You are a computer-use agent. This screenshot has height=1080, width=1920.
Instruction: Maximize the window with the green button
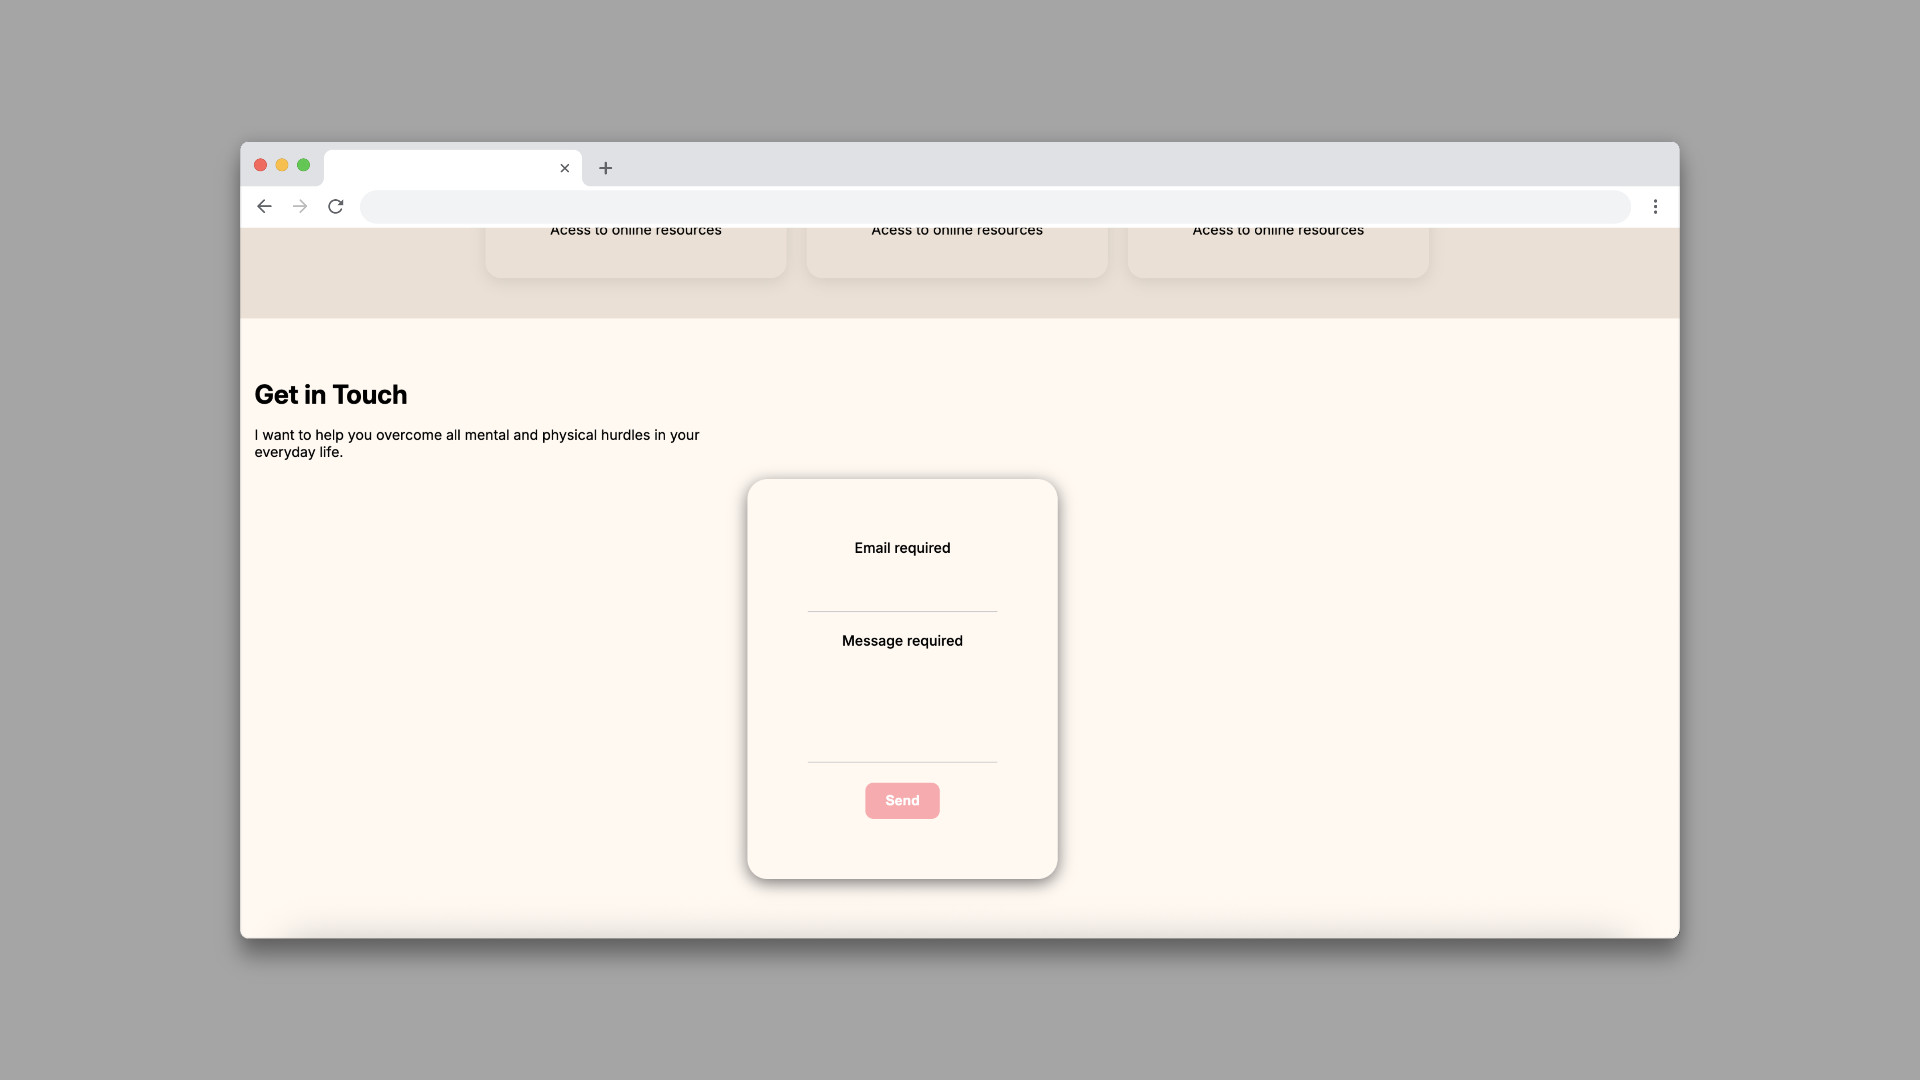pos(304,165)
